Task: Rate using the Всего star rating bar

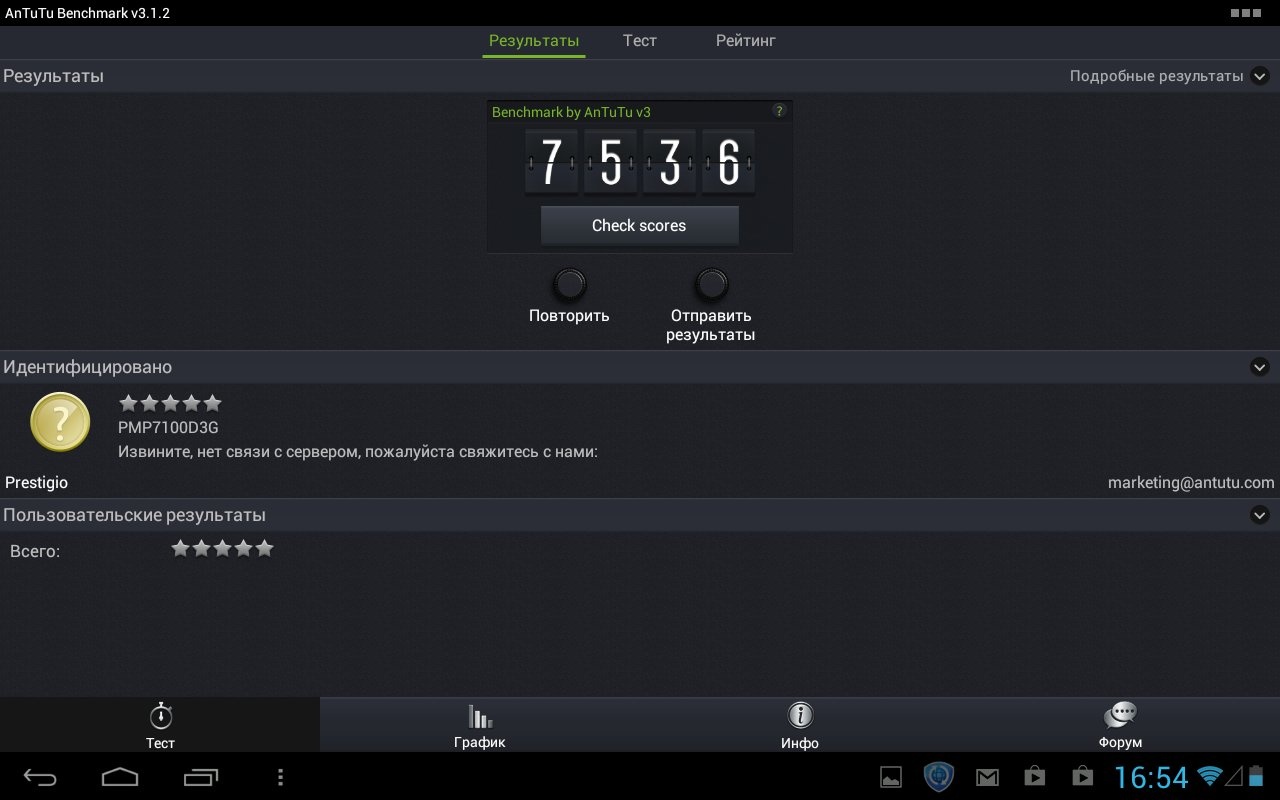Action: click(x=222, y=549)
